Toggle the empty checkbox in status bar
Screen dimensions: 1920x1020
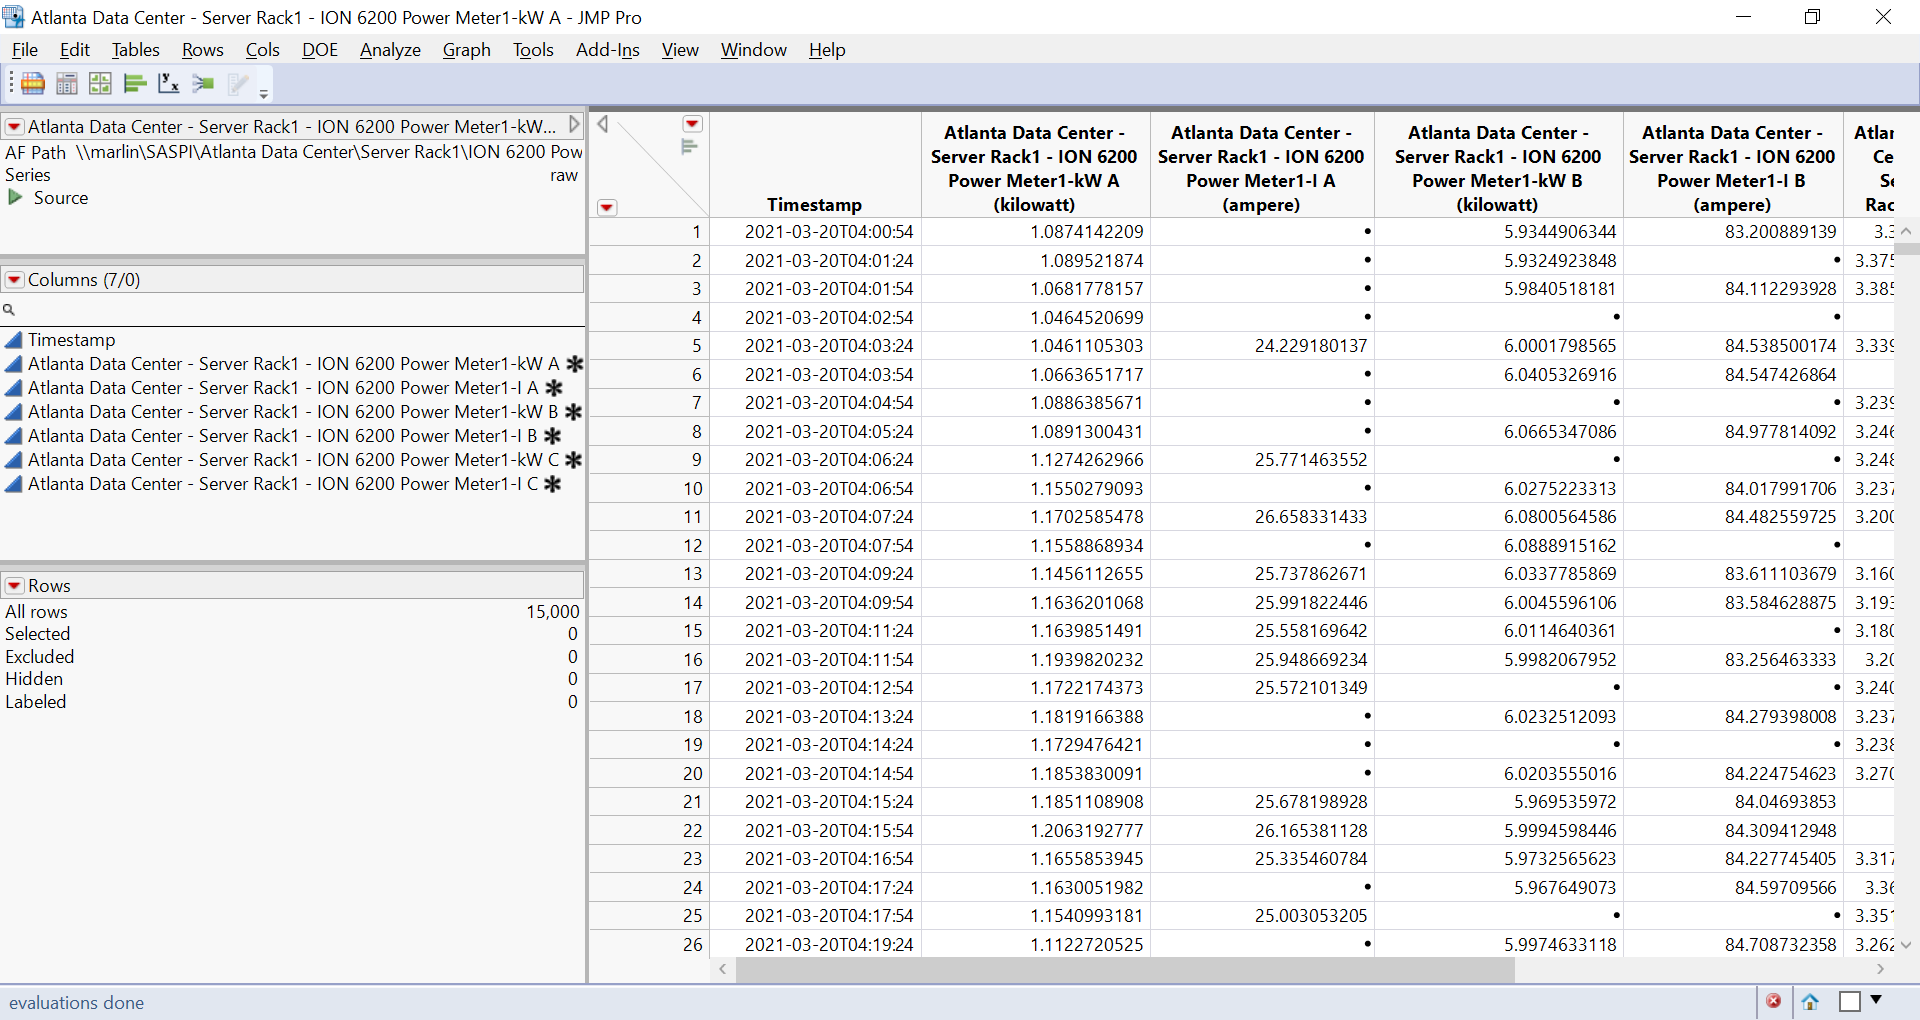pos(1849,1001)
